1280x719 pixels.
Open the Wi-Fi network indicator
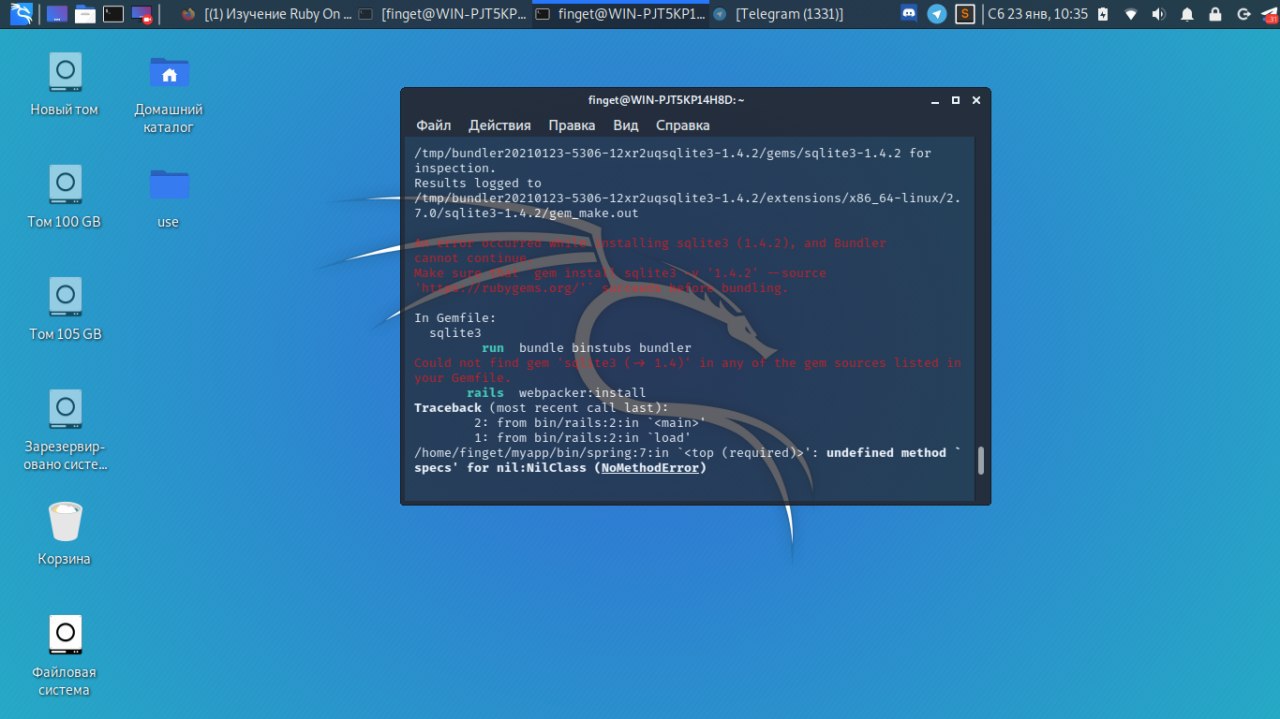1131,14
